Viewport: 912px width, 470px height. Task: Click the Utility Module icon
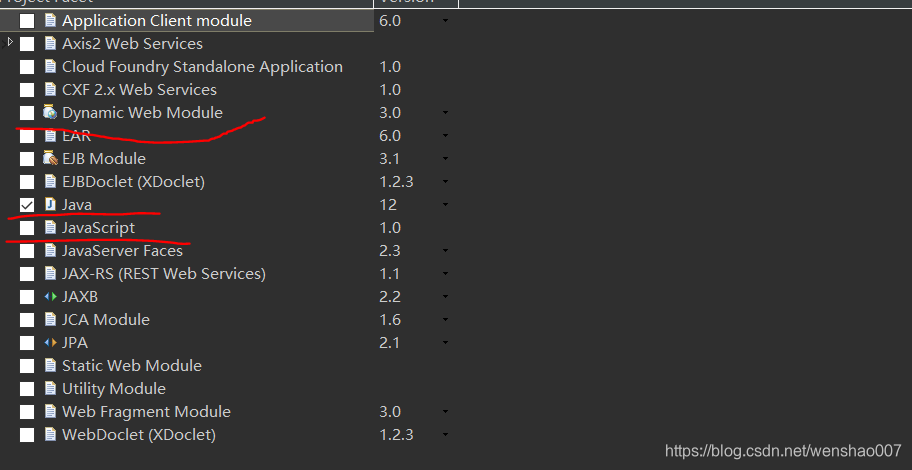(50, 389)
